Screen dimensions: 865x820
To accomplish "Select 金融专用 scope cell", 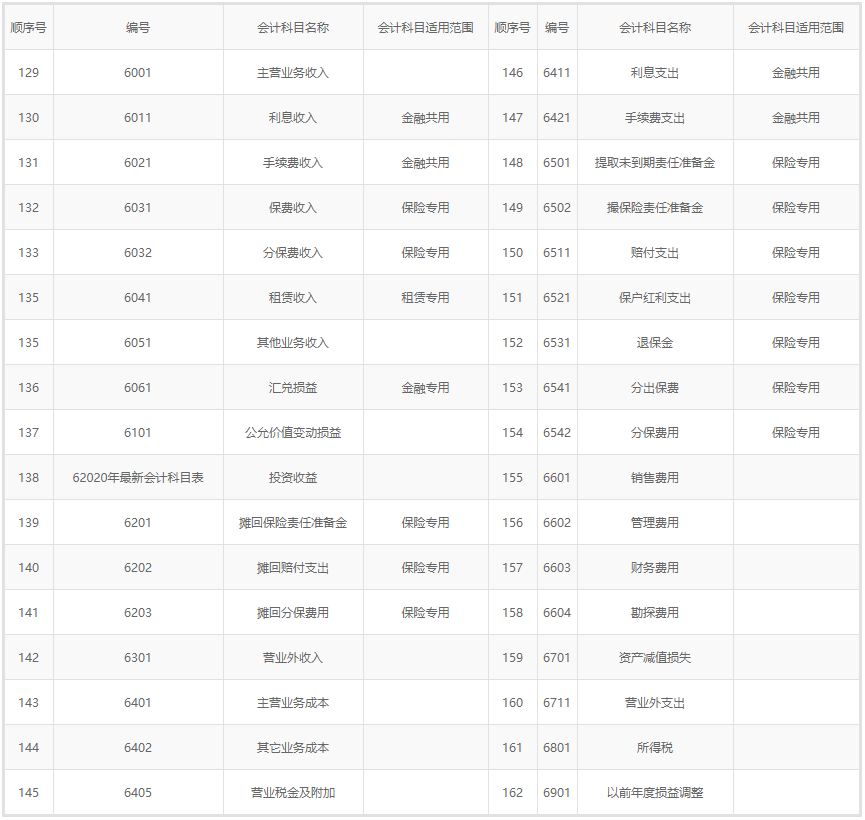I will coord(425,387).
